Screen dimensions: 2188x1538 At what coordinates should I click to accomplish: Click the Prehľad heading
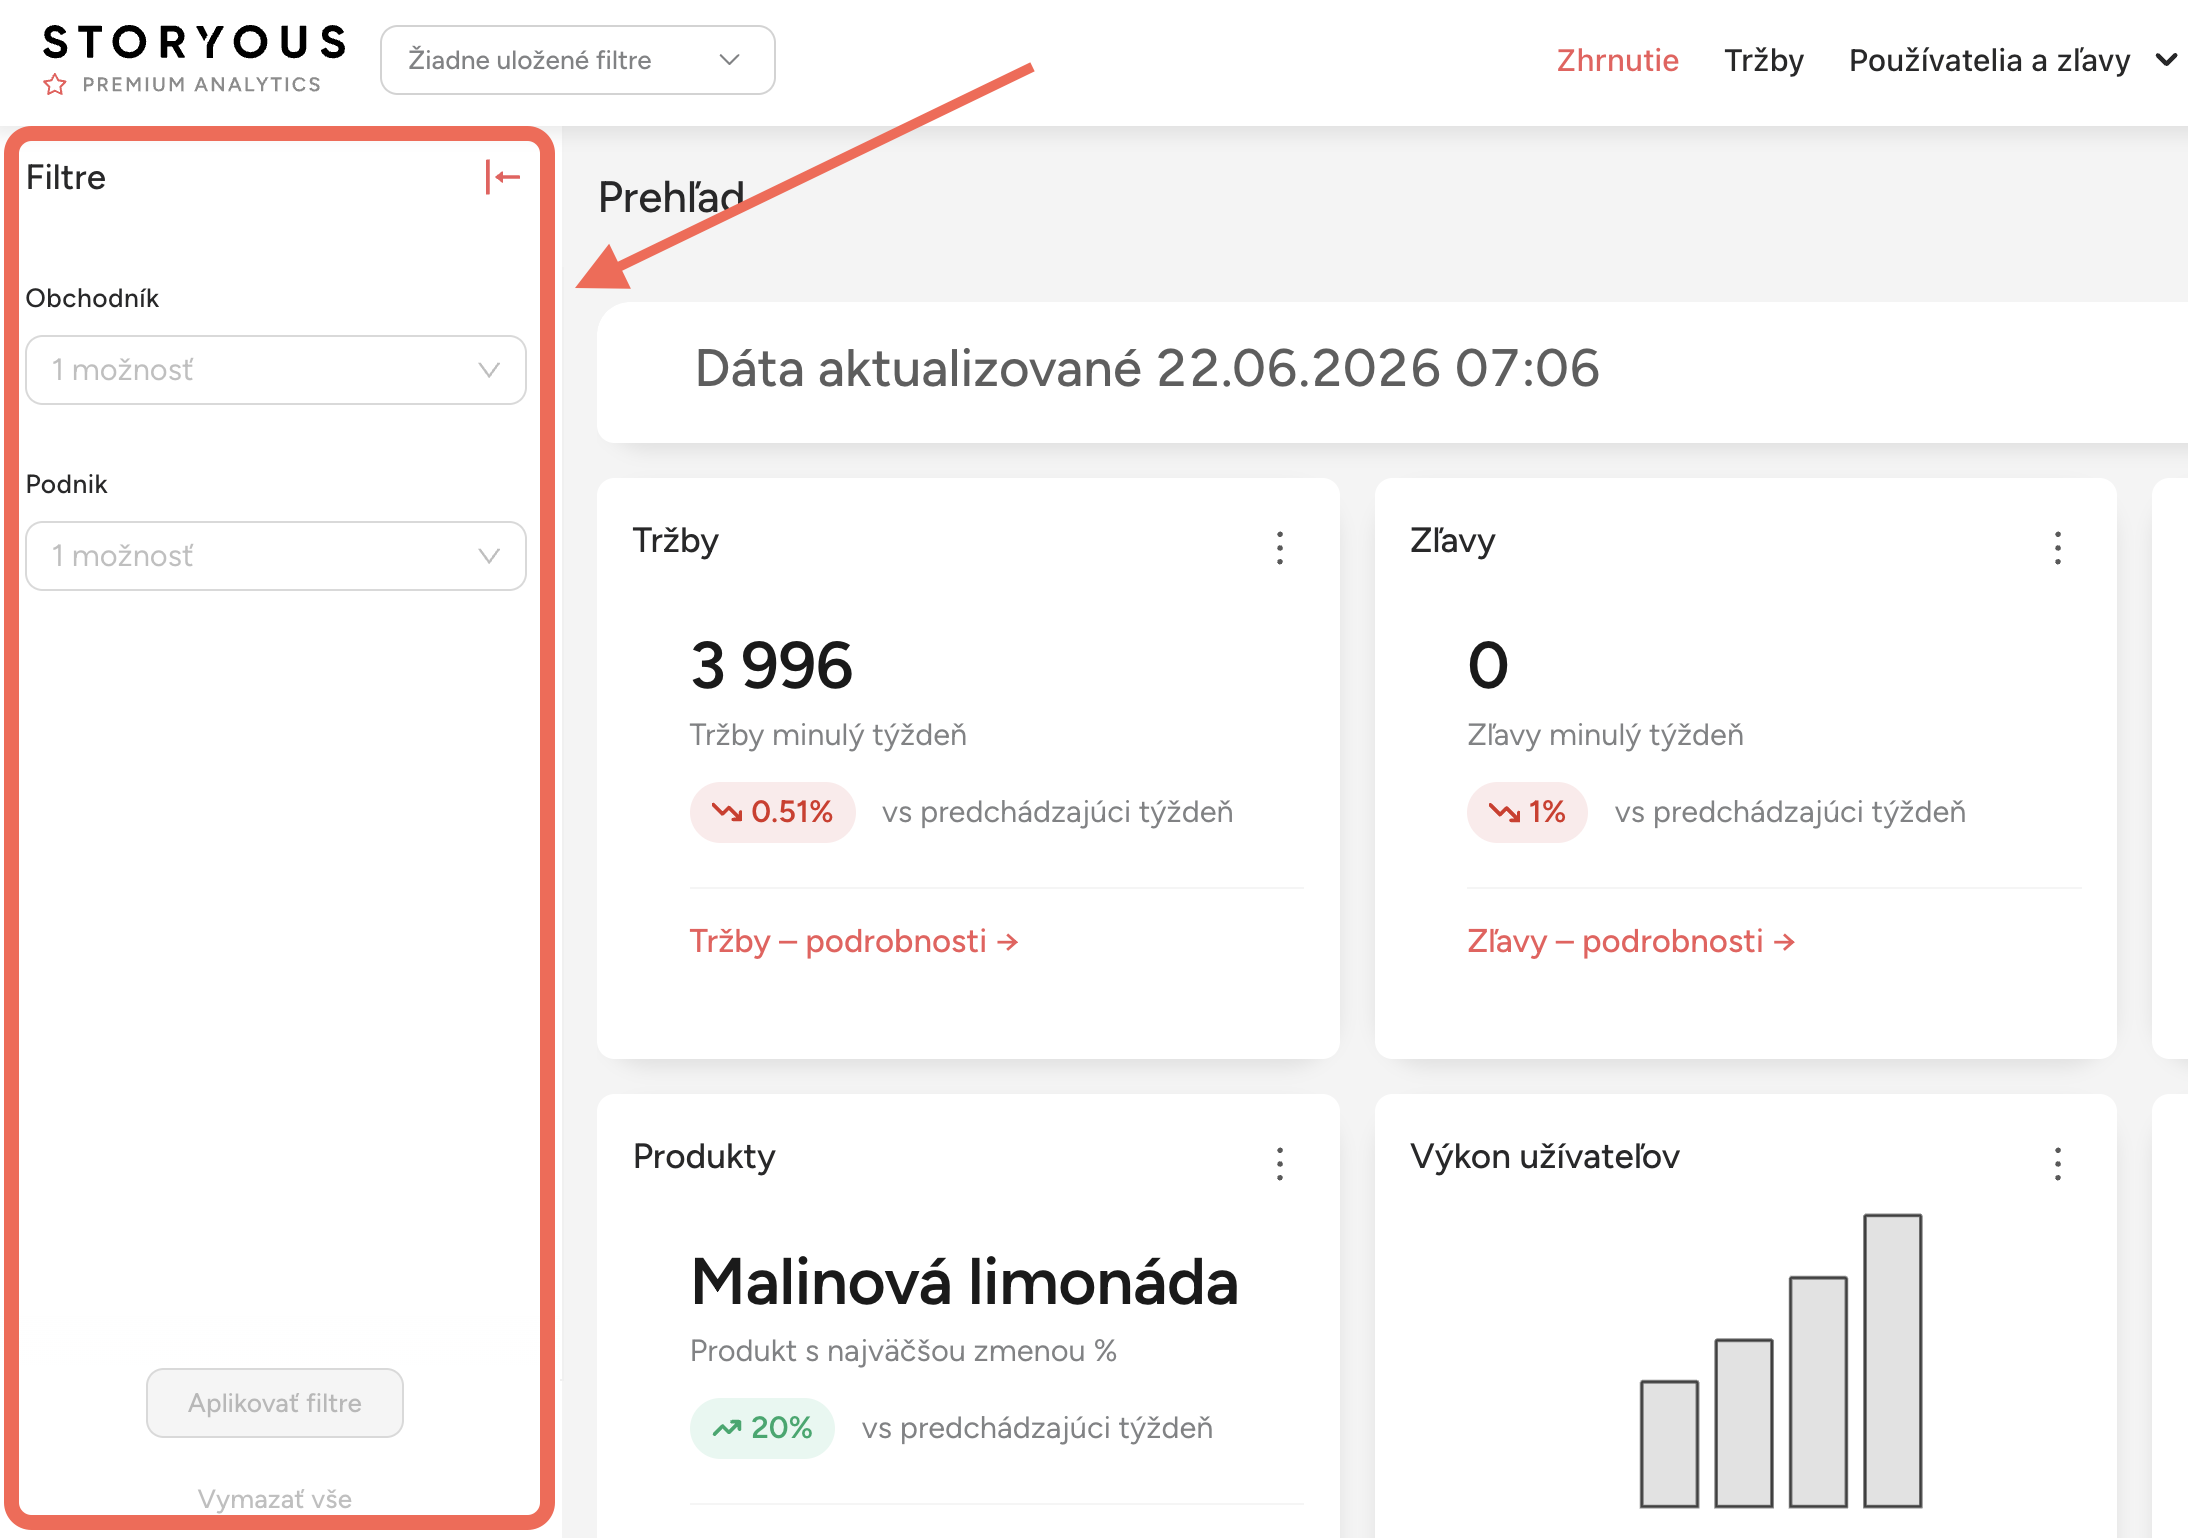point(671,198)
